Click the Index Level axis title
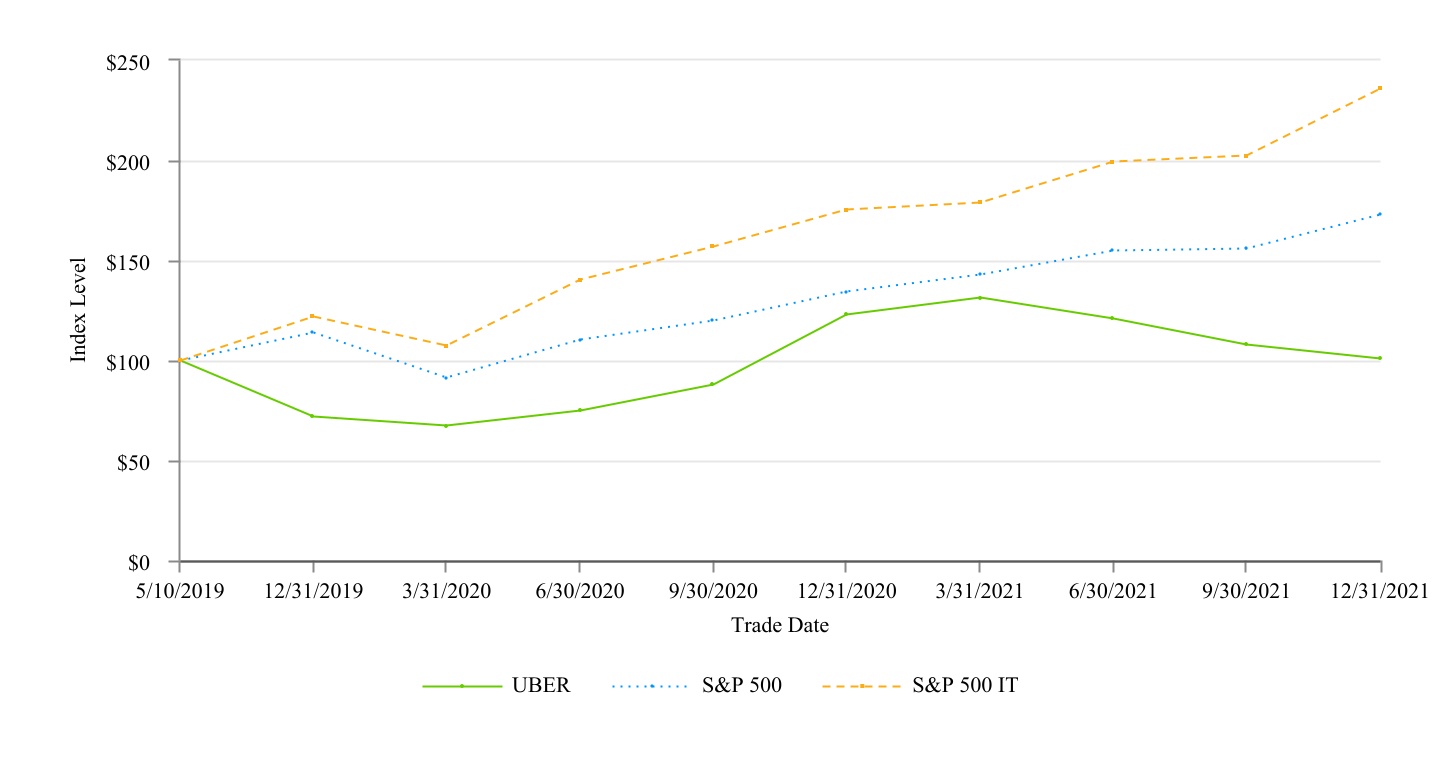1440x764 pixels. (x=78, y=310)
